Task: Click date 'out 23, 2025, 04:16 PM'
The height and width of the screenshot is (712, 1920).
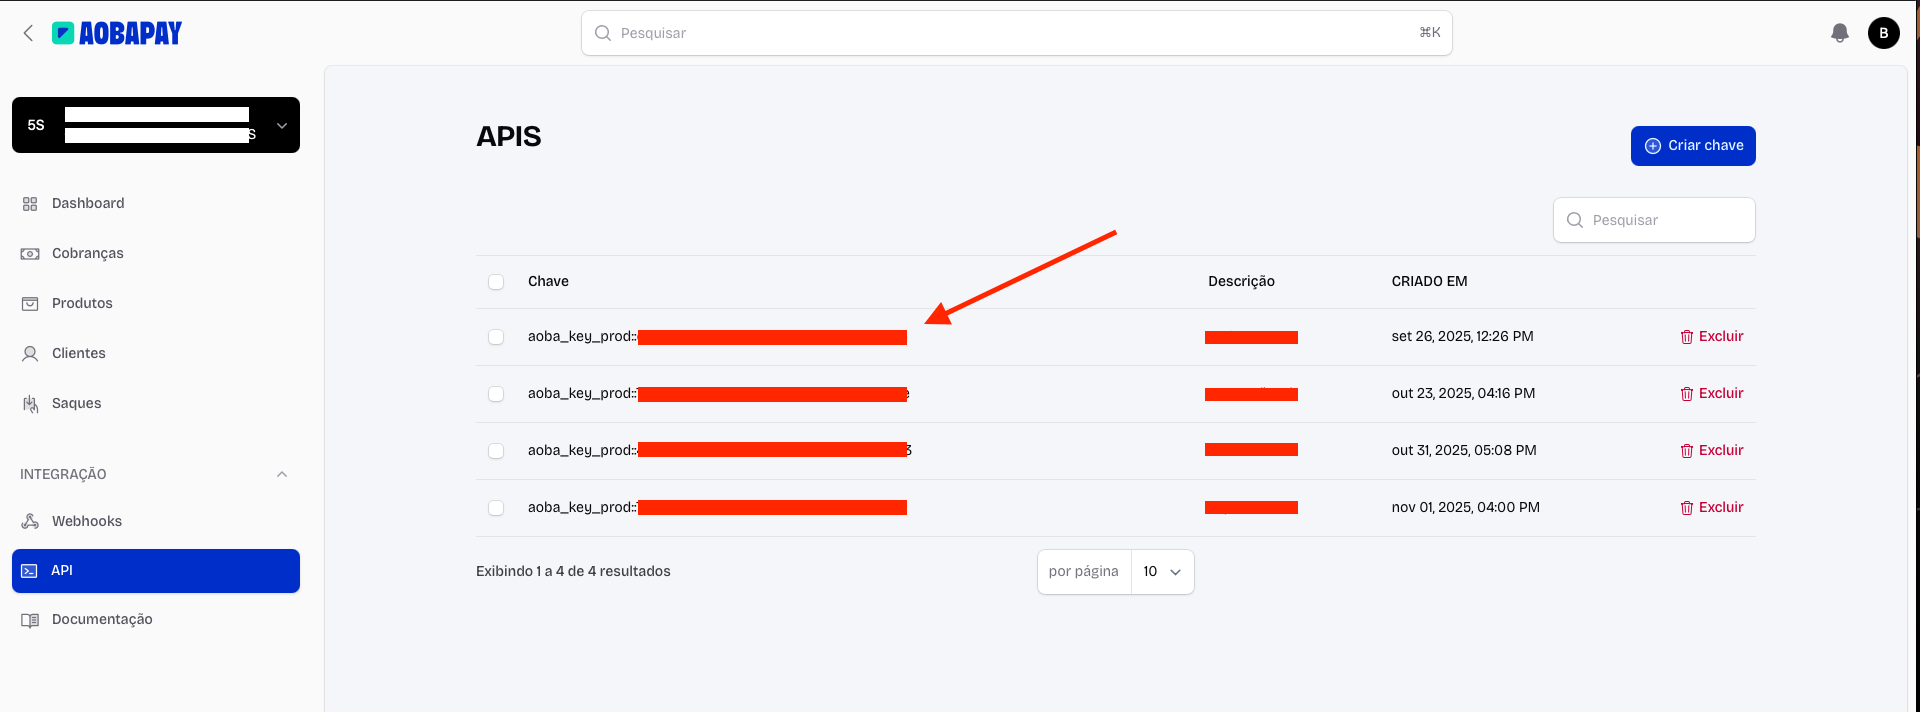Action: [x=1463, y=393]
